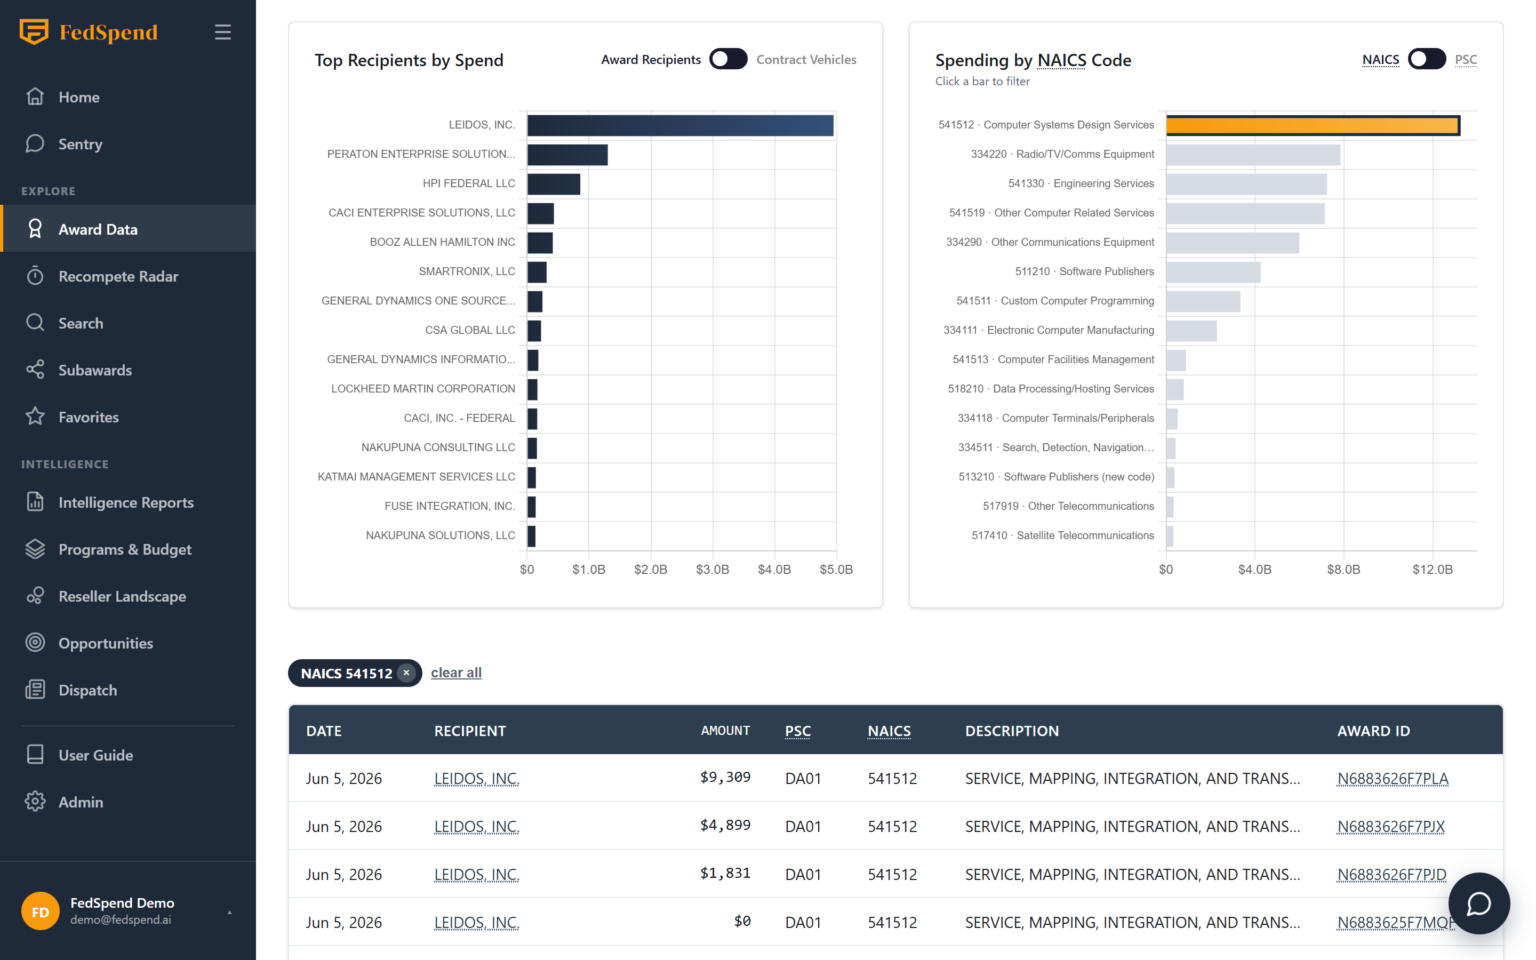The image size is (1536, 960).
Task: Toggle NAICS / PSC chart switch
Action: (1427, 59)
